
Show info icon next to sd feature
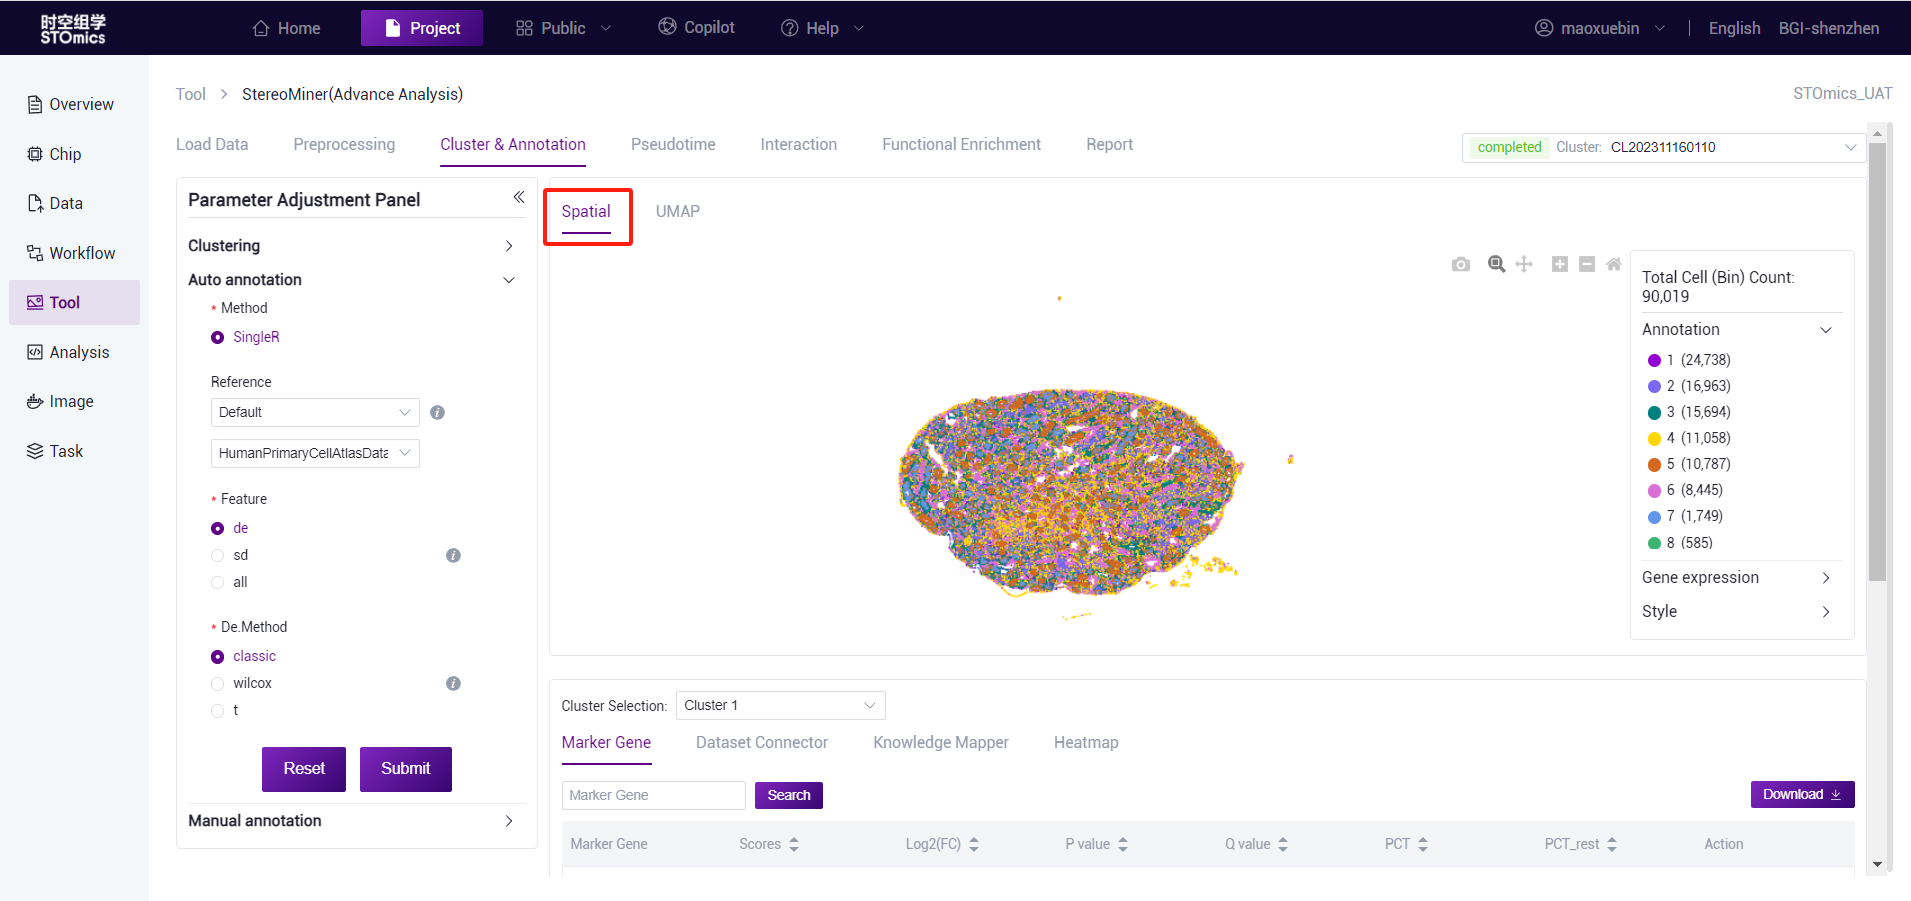pos(453,555)
